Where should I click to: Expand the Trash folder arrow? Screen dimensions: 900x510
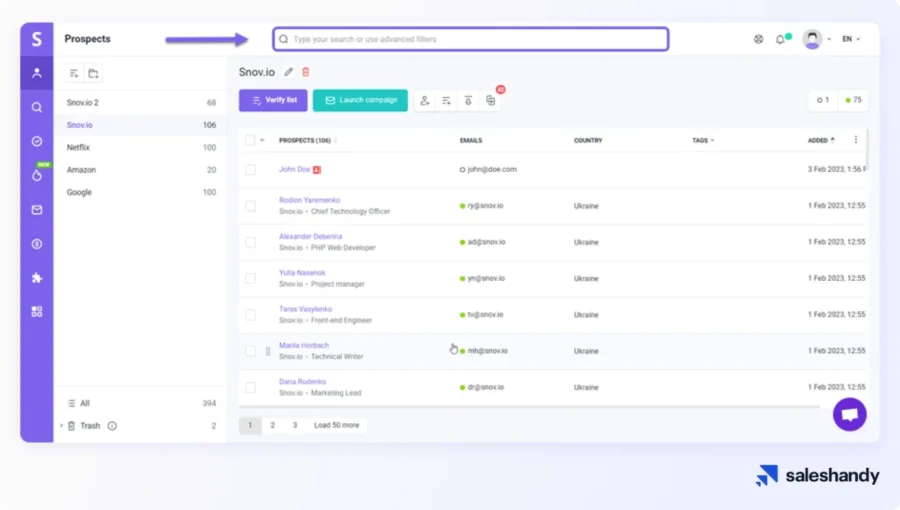click(61, 426)
